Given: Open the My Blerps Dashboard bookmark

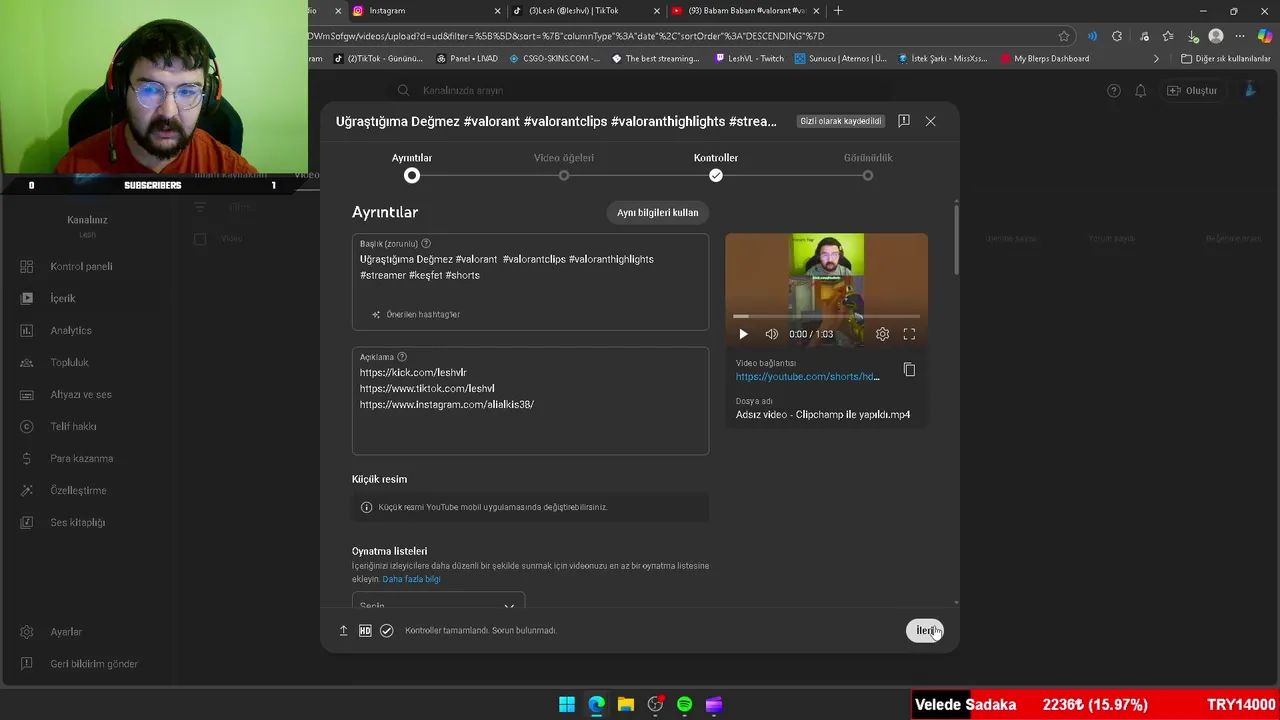Looking at the screenshot, I should click(x=1045, y=59).
